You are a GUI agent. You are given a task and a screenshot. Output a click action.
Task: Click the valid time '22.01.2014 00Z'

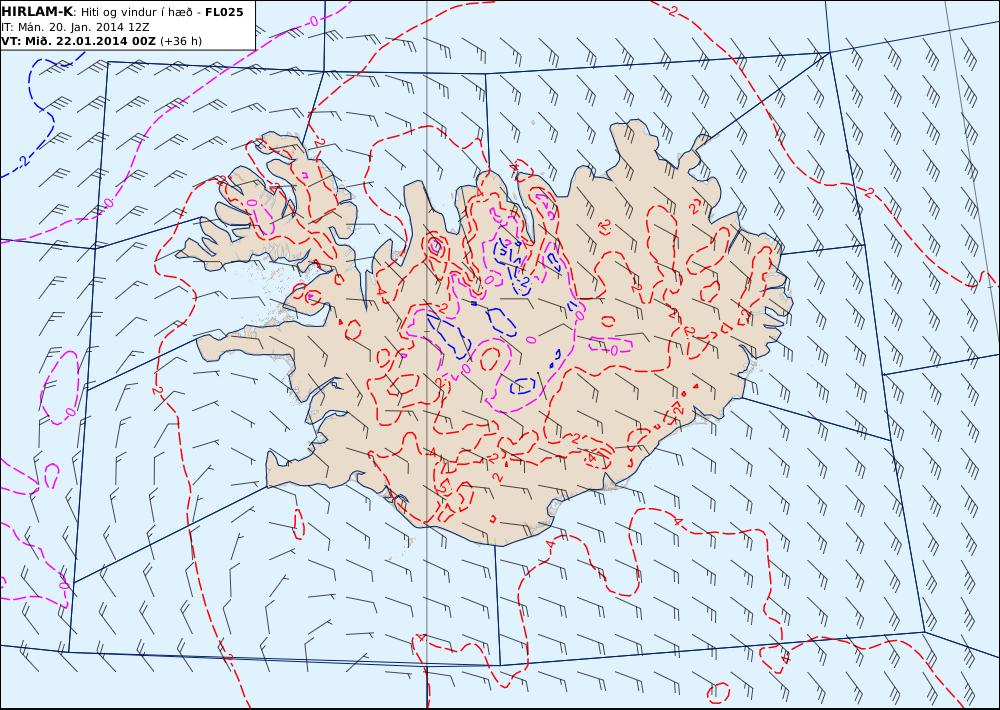click(107, 41)
